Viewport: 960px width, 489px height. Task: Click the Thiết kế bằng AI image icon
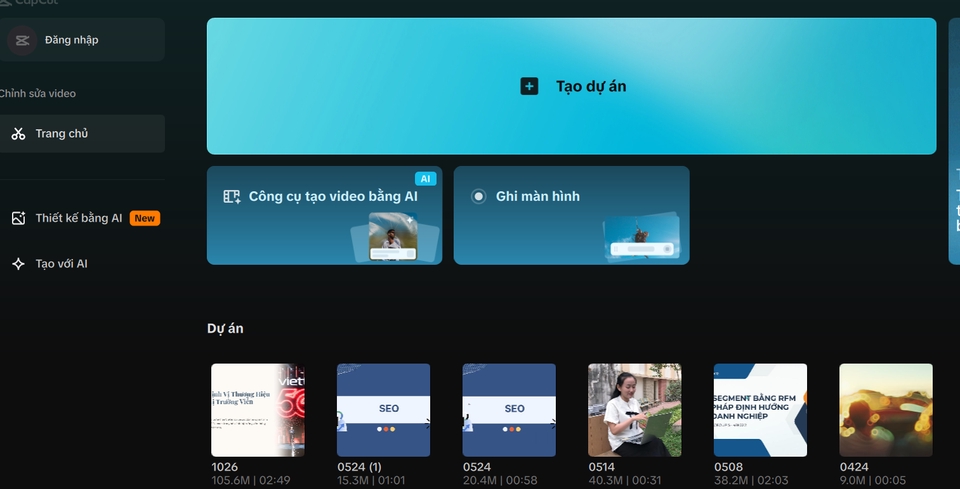pyautogui.click(x=18, y=218)
